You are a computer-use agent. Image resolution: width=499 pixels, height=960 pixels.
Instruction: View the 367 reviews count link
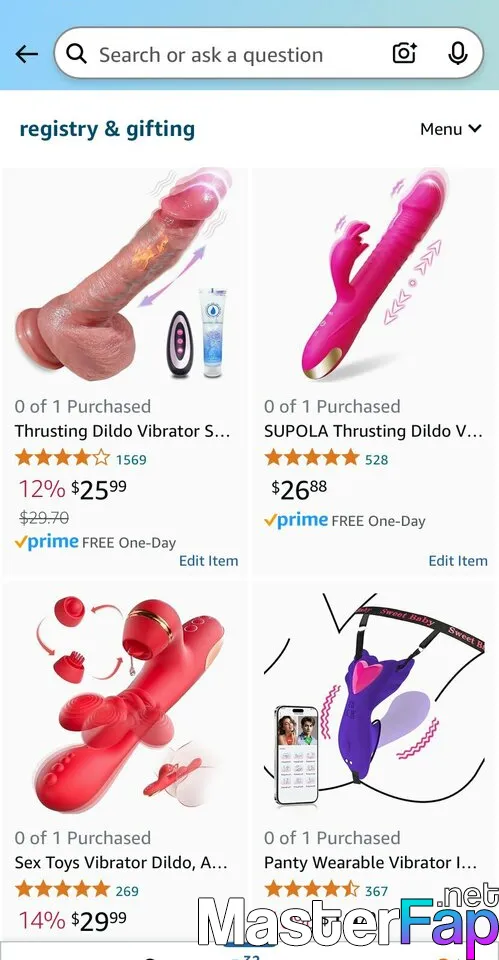377,891
